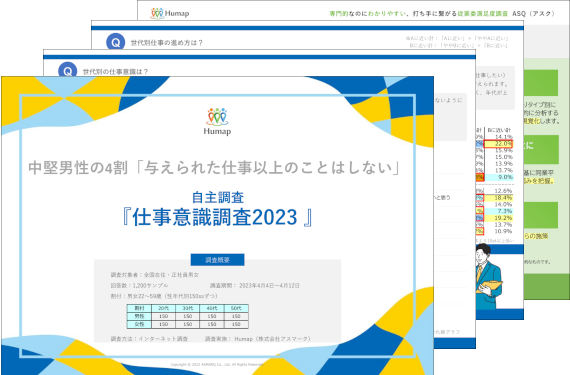Click the 30代 column header cell
This screenshot has width=570, height=375.
tap(188, 308)
